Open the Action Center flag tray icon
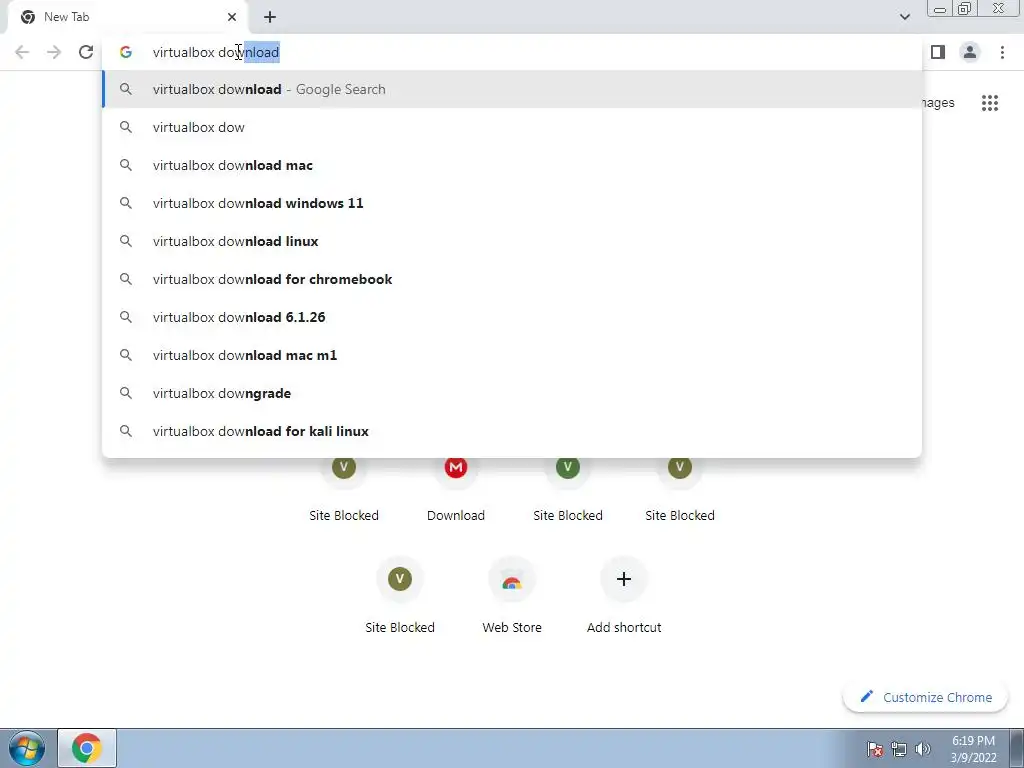The width and height of the screenshot is (1024, 768). [874, 749]
